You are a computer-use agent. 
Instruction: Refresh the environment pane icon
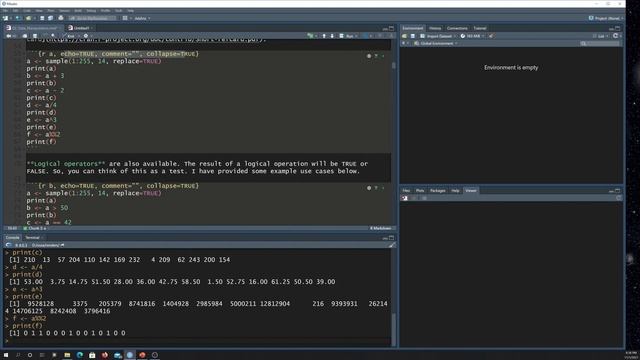coord(615,36)
